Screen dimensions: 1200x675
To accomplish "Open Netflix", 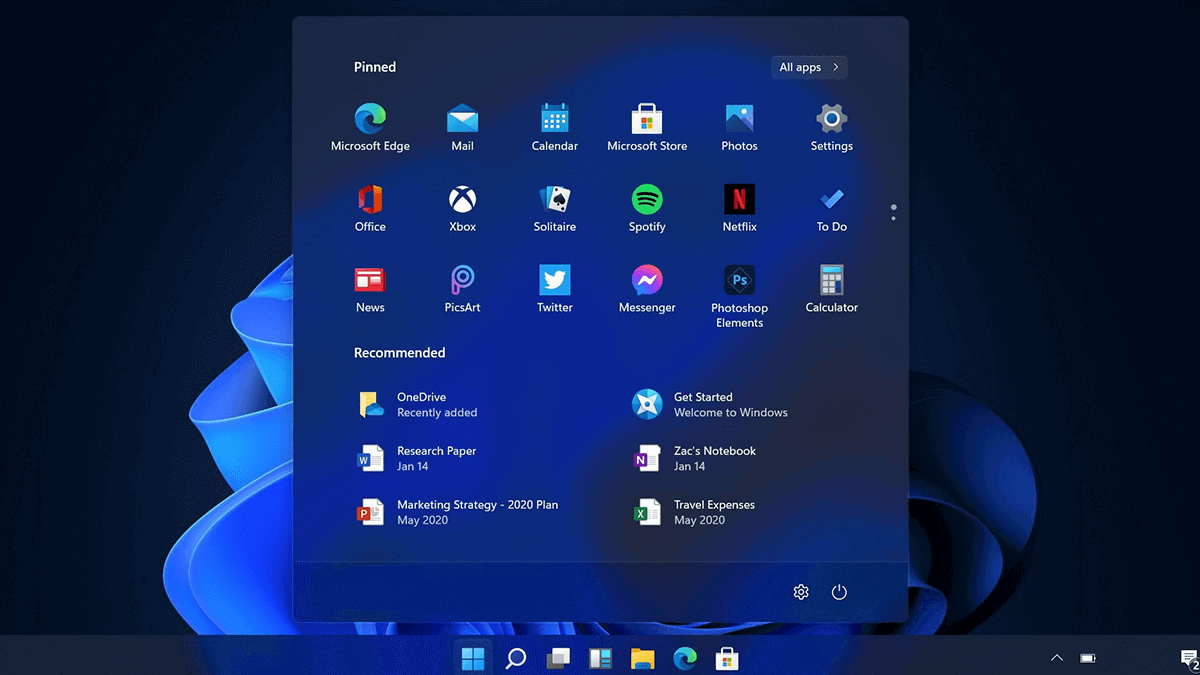I will pos(739,201).
